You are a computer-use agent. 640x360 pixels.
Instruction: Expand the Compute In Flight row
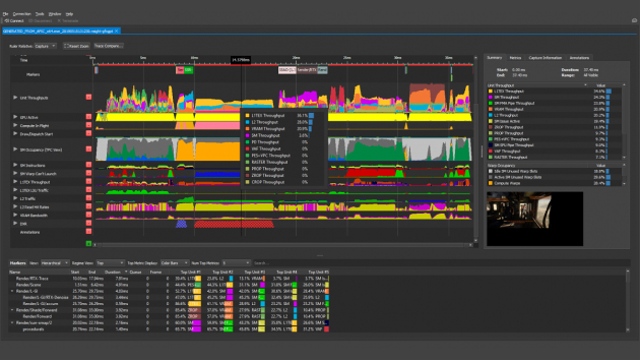point(15,125)
